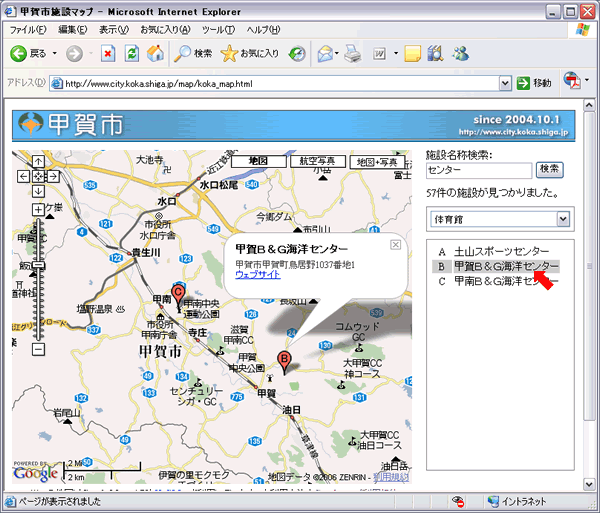Image resolution: width=600 pixels, height=513 pixels.
Task: Open the お気に入り favorites star button
Action: click(249, 54)
